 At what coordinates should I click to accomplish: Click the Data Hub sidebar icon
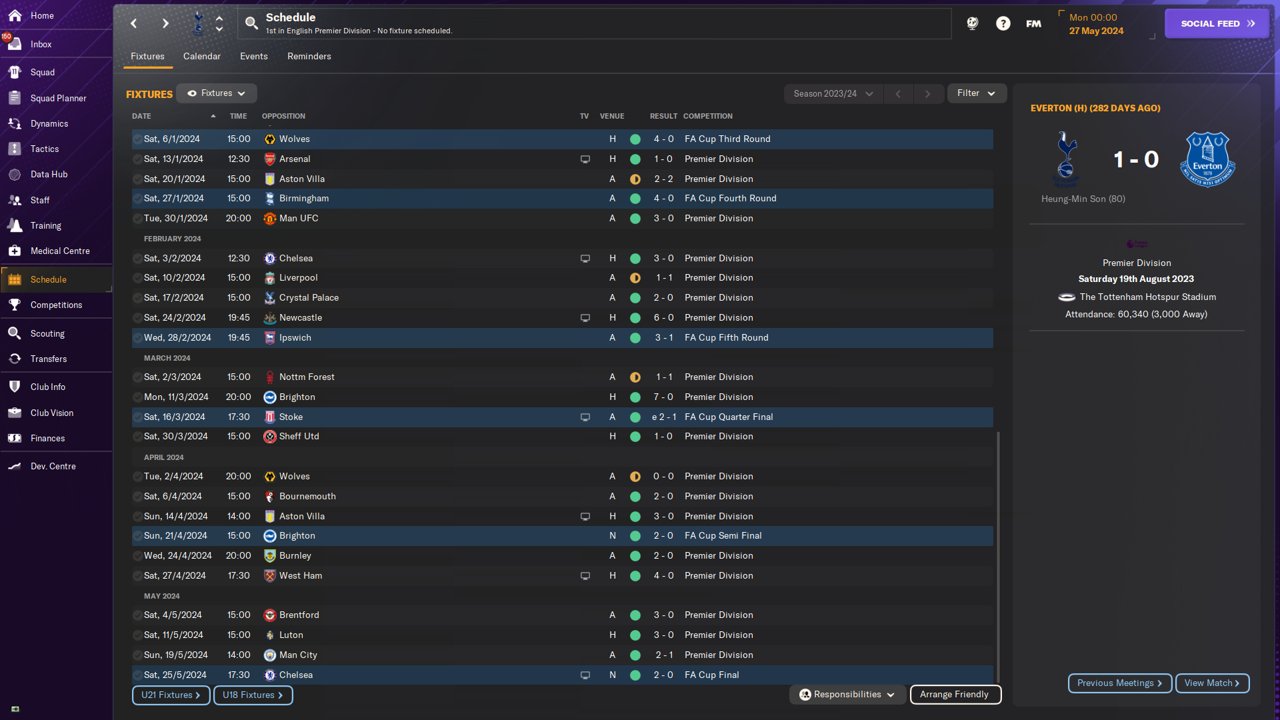coord(14,174)
